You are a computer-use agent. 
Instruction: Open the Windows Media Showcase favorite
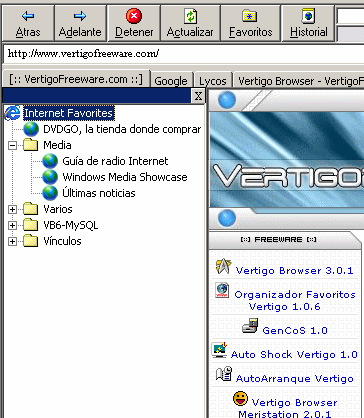(x=125, y=177)
